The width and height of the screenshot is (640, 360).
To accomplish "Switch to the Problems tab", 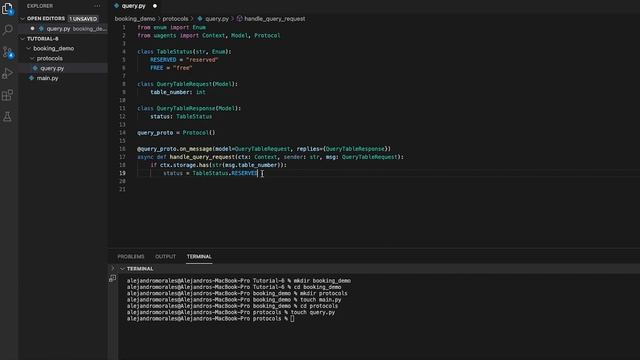I will click(x=131, y=256).
